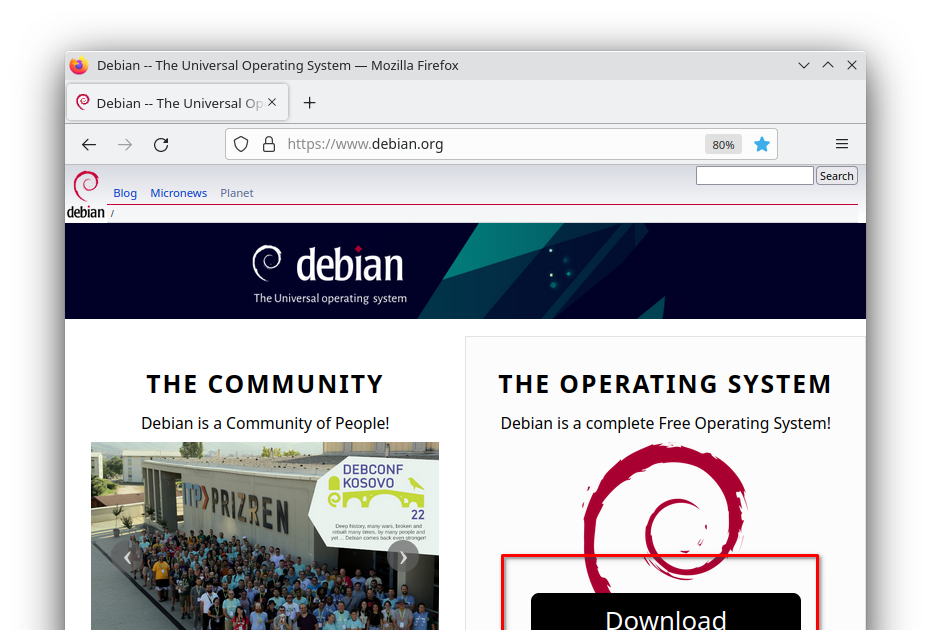Maximize the Firefox window with the up chevron
The image size is (931, 630).
click(x=828, y=65)
